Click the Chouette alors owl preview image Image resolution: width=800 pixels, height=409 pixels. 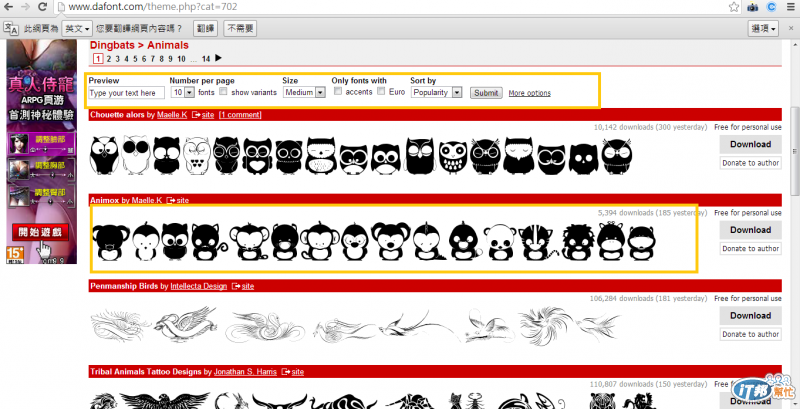[x=361, y=156]
